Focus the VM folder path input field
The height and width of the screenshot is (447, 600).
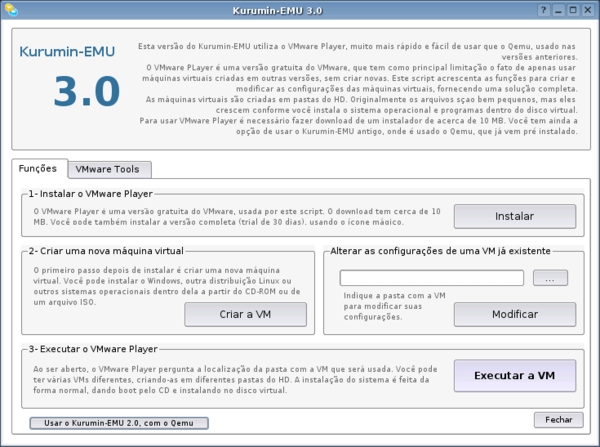coord(432,278)
